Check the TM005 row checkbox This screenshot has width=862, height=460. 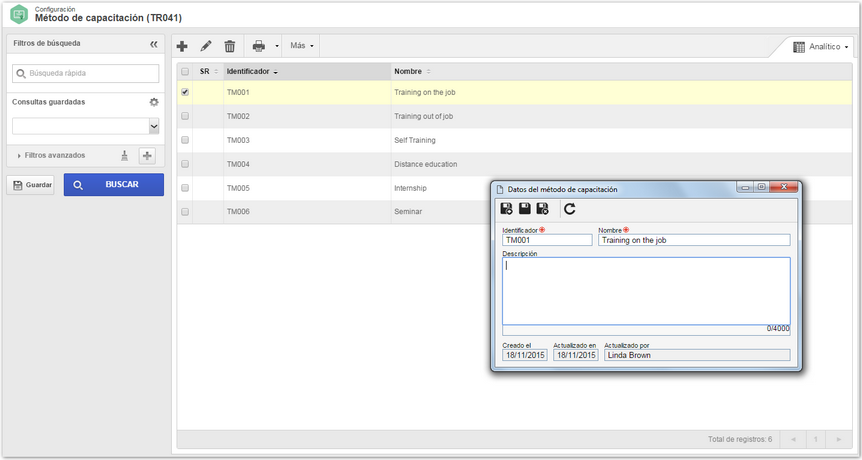pyautogui.click(x=185, y=188)
